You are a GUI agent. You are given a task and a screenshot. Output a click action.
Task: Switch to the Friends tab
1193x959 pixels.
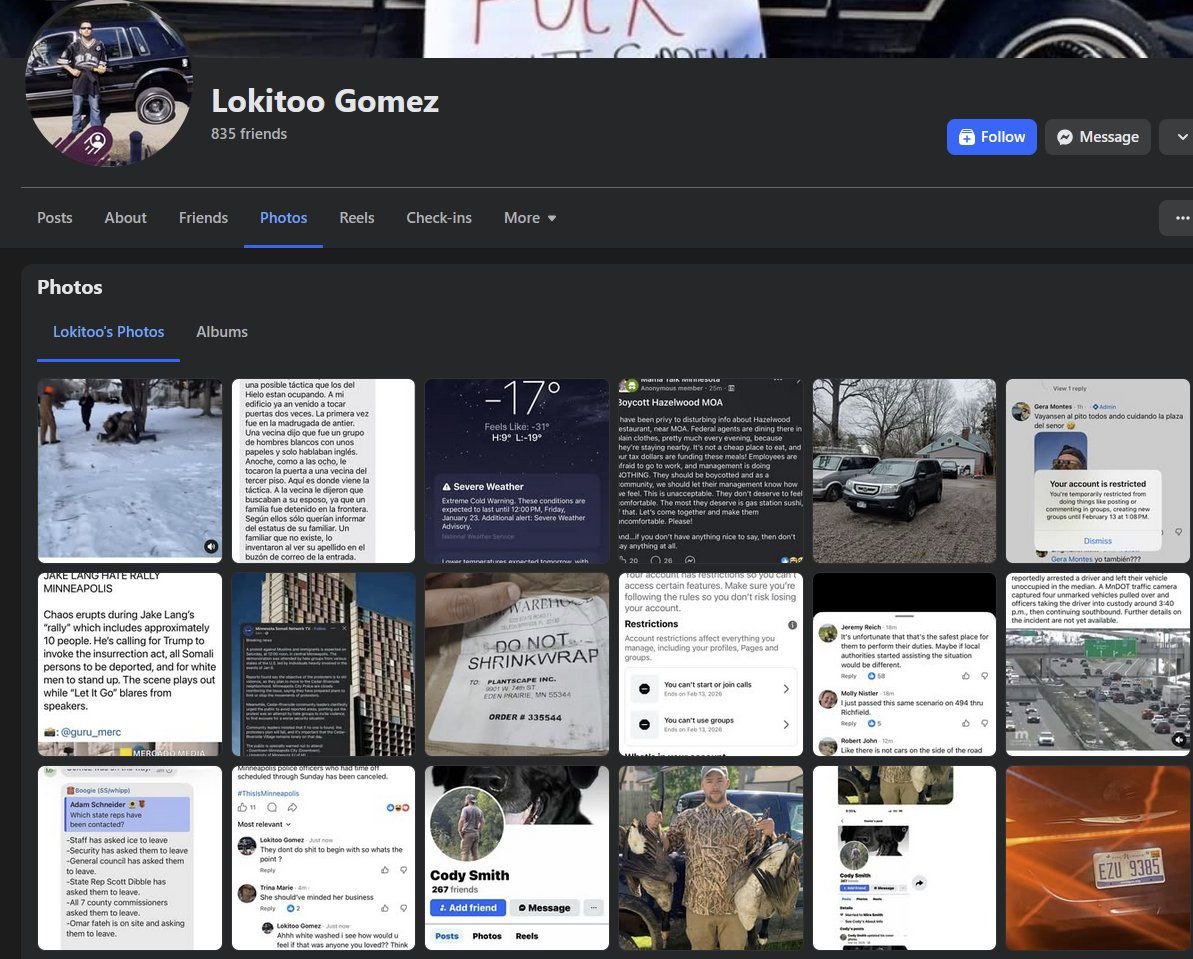[x=203, y=218]
